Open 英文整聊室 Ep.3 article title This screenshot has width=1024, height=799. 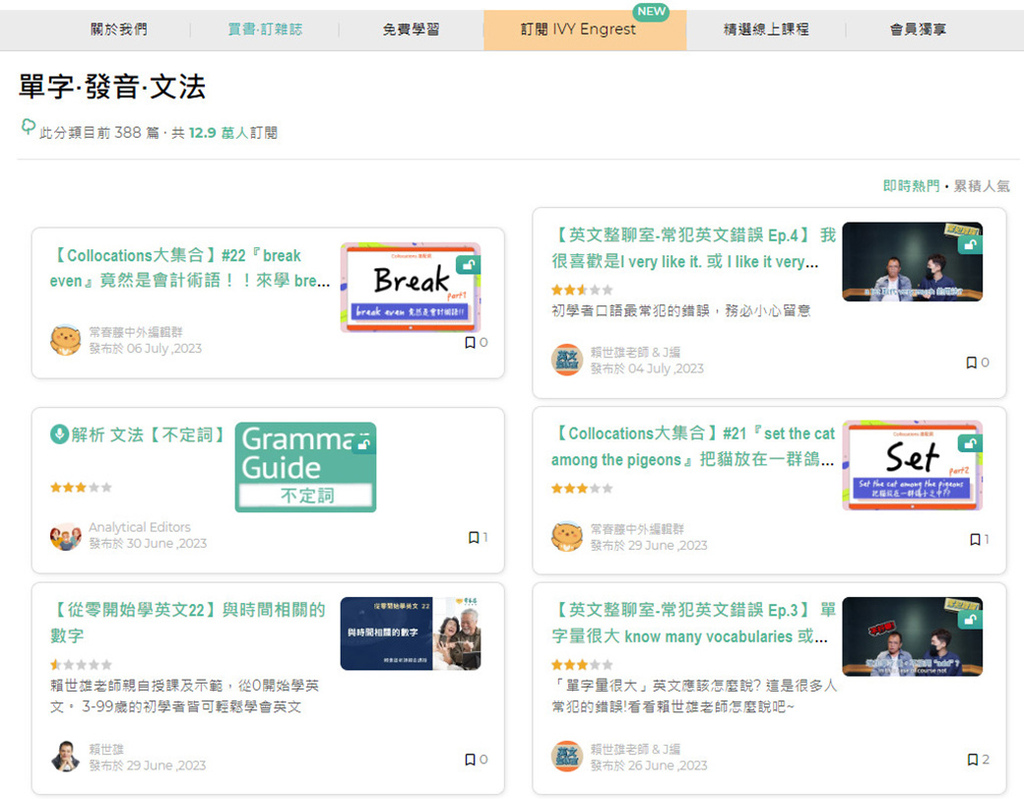coord(694,623)
